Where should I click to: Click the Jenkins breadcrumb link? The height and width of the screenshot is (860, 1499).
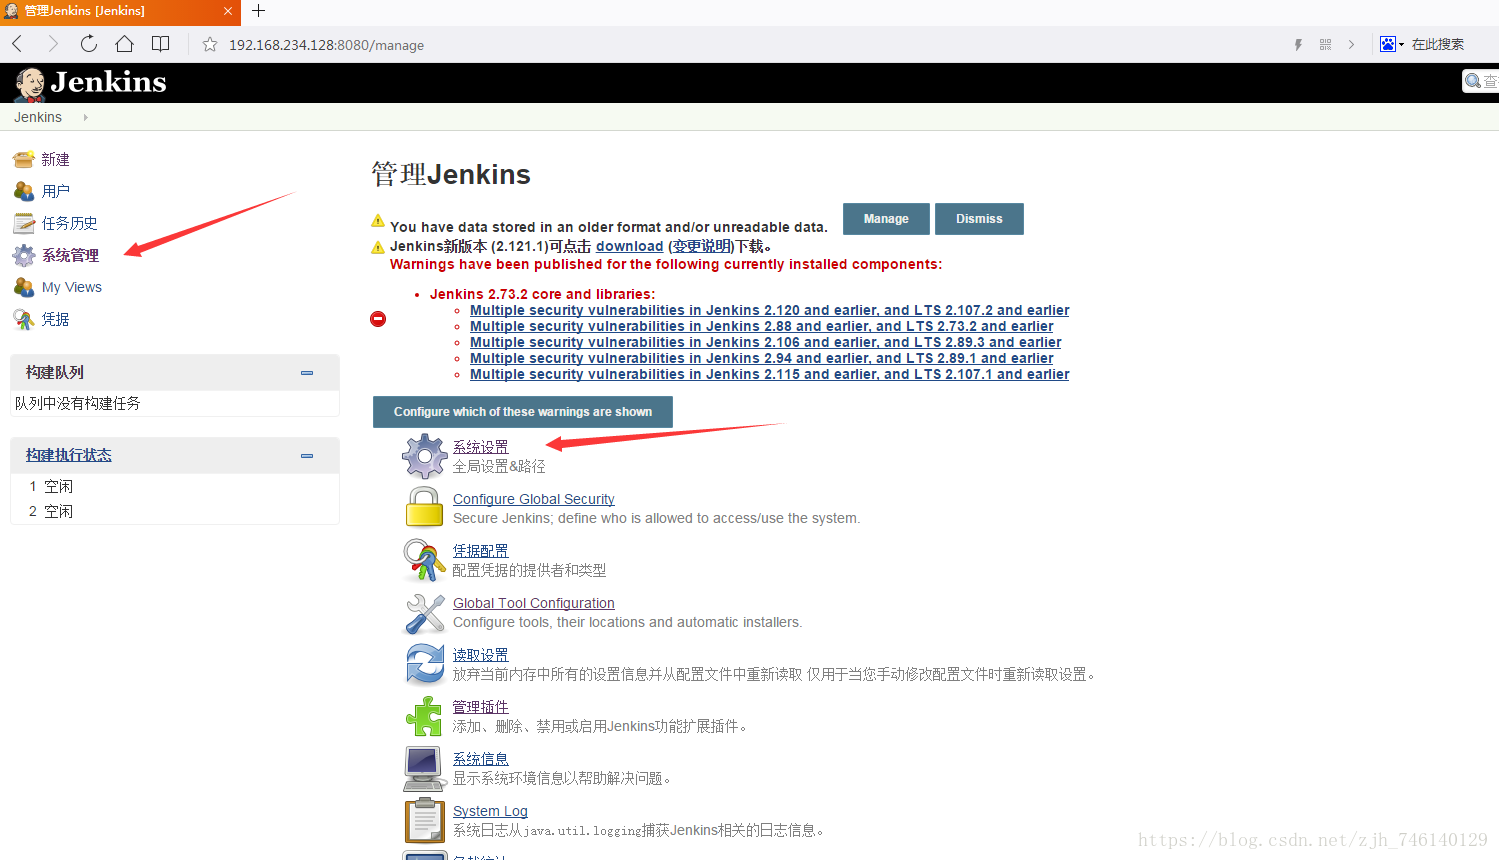pyautogui.click(x=38, y=117)
